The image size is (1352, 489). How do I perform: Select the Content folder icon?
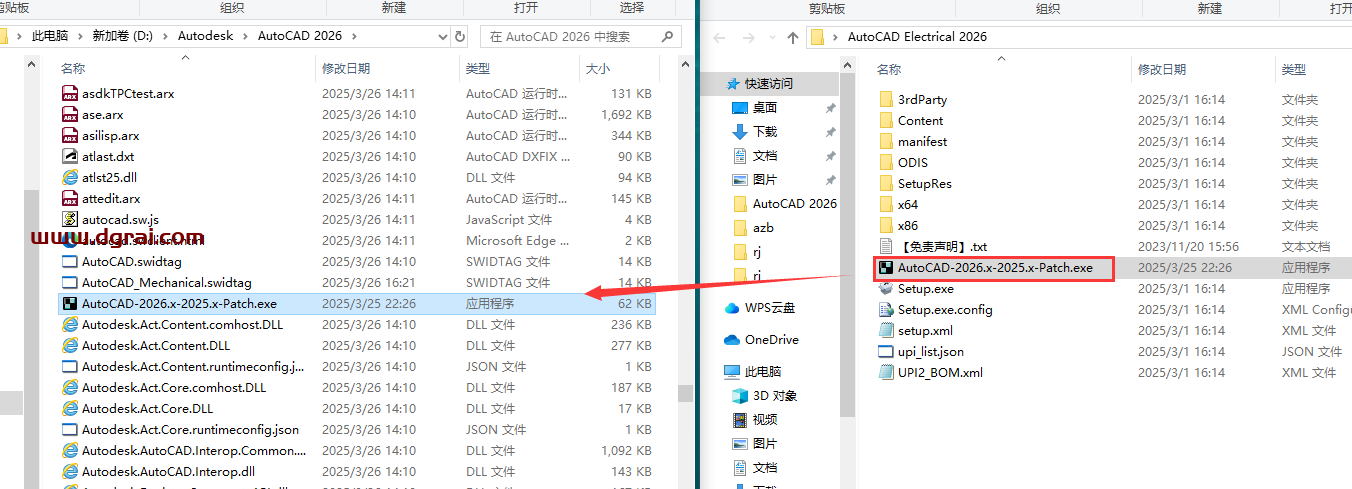886,120
